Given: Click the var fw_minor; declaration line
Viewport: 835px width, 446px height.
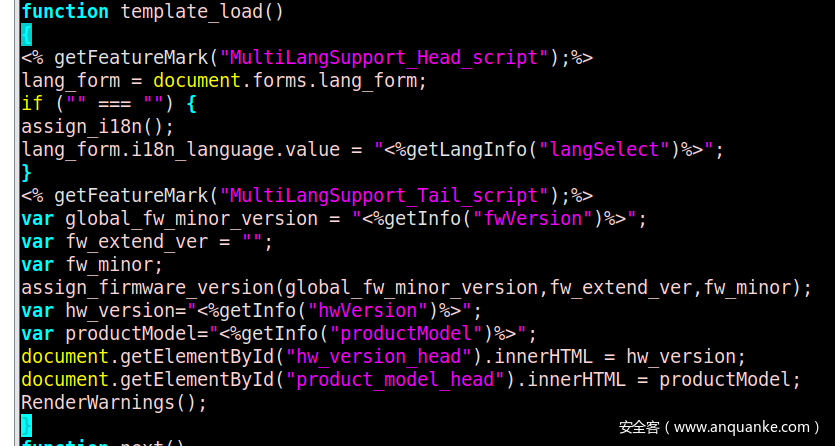Looking at the screenshot, I should [92, 265].
